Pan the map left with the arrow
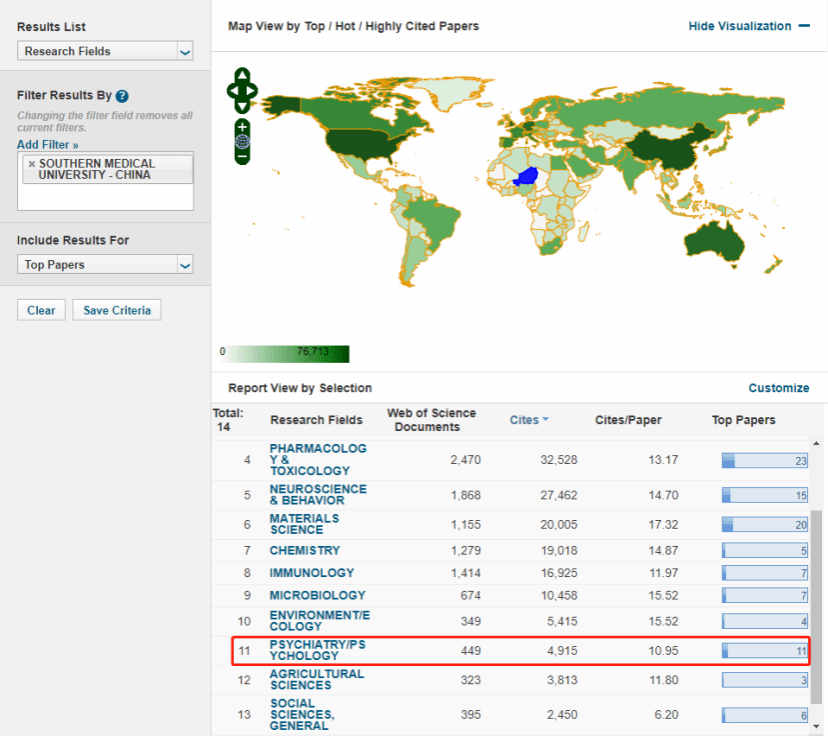Image resolution: width=828 pixels, height=736 pixels. point(231,91)
